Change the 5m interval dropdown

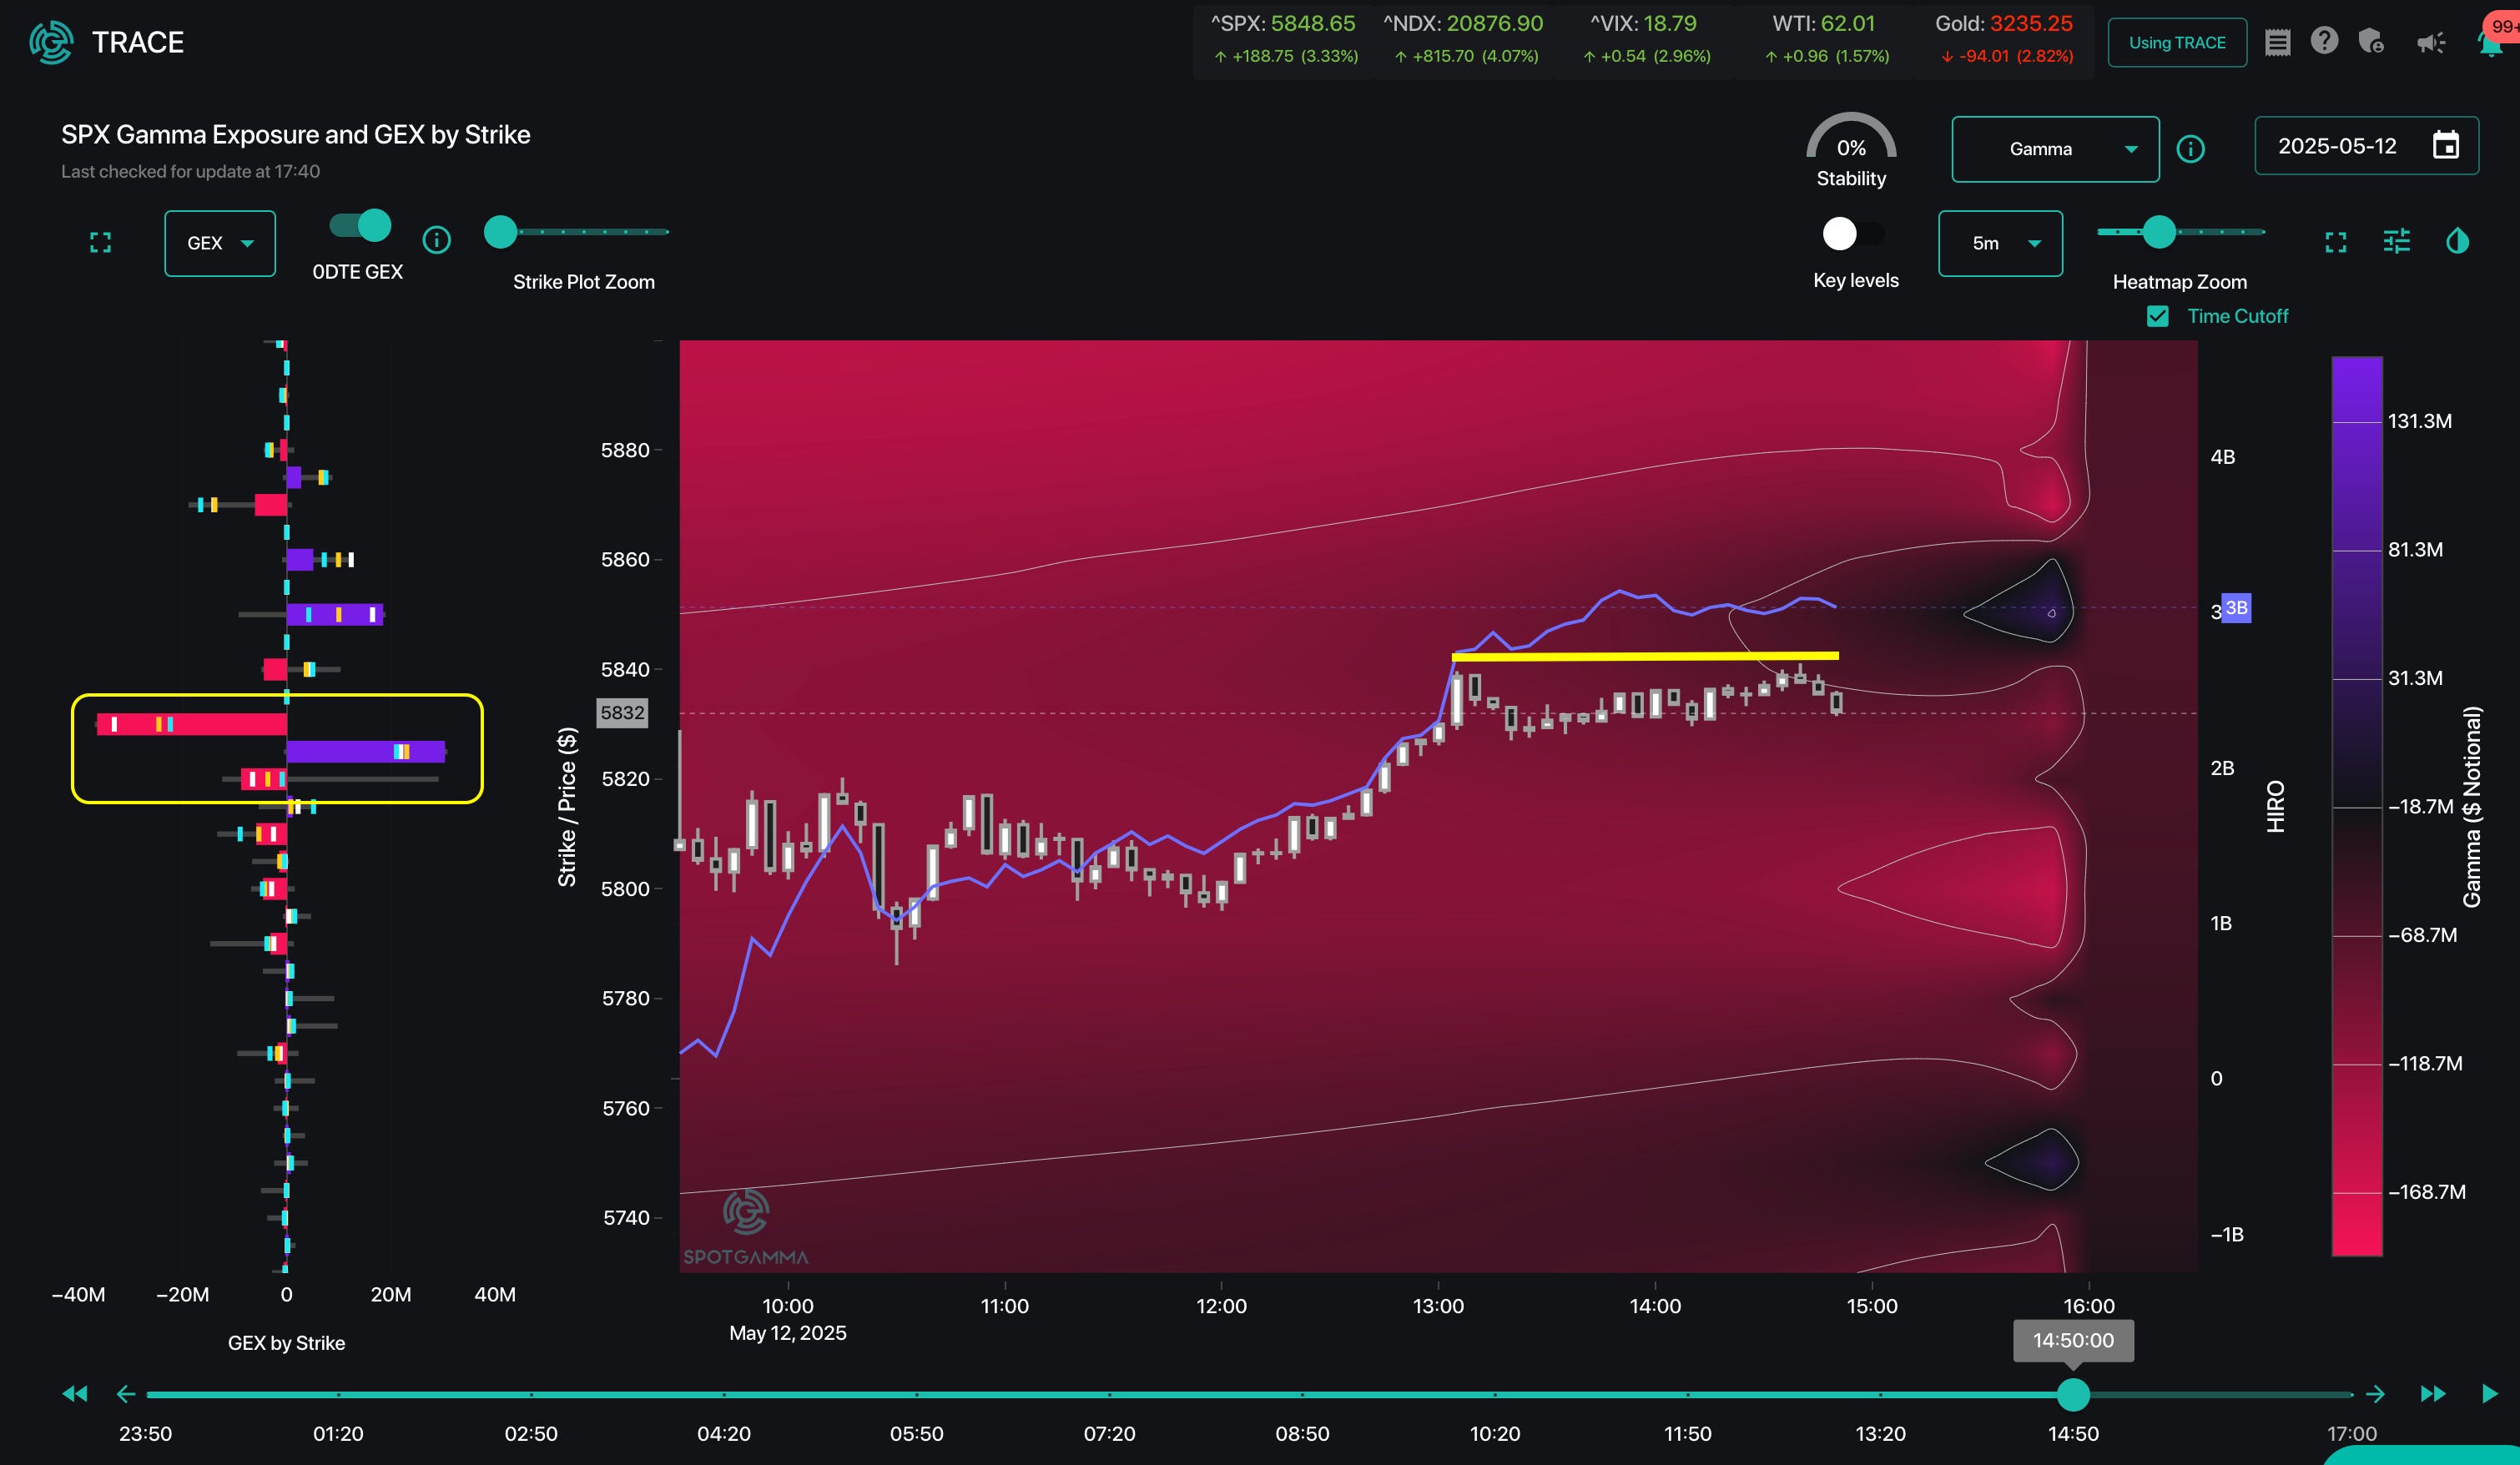pyautogui.click(x=2000, y=243)
